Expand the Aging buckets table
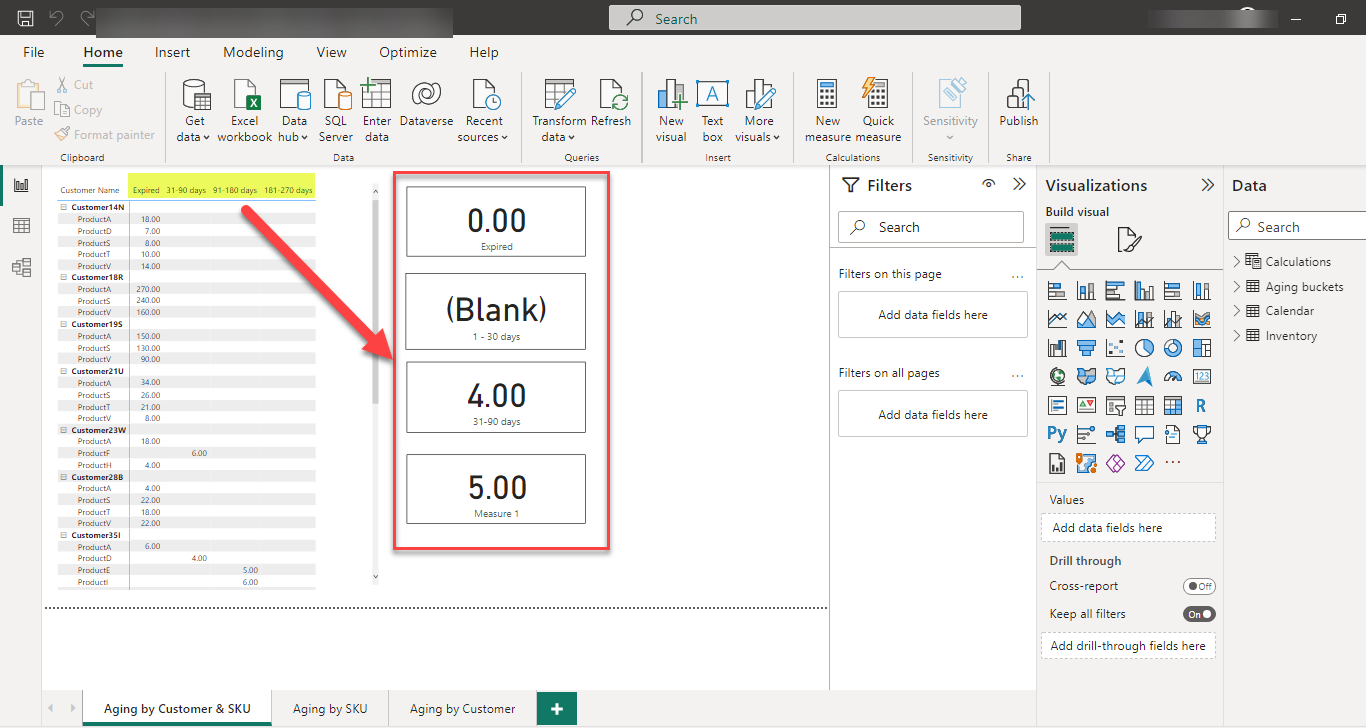Image resolution: width=1366 pixels, height=728 pixels. pyautogui.click(x=1237, y=286)
